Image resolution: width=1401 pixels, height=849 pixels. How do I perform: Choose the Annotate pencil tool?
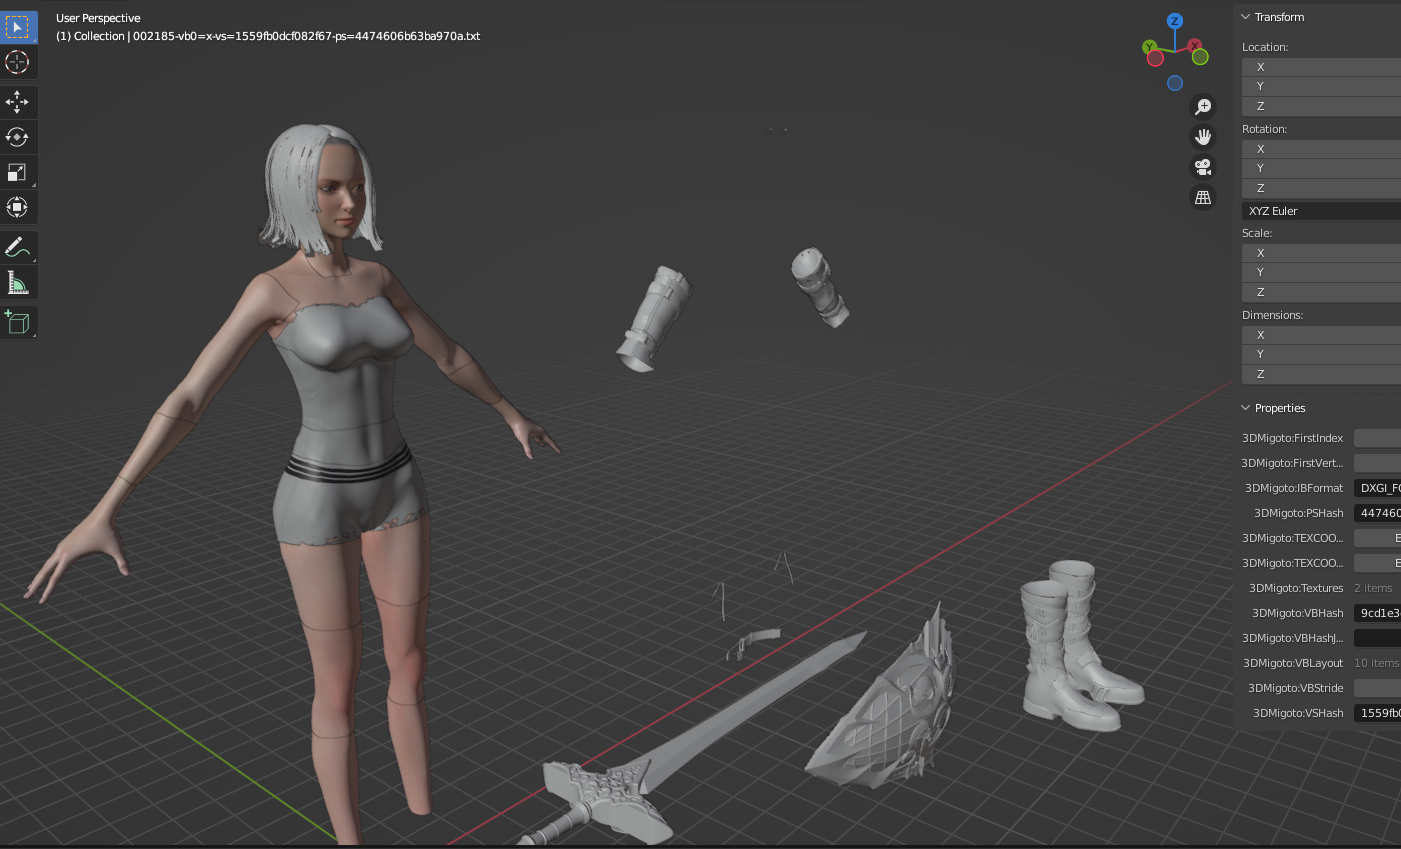pyautogui.click(x=18, y=247)
